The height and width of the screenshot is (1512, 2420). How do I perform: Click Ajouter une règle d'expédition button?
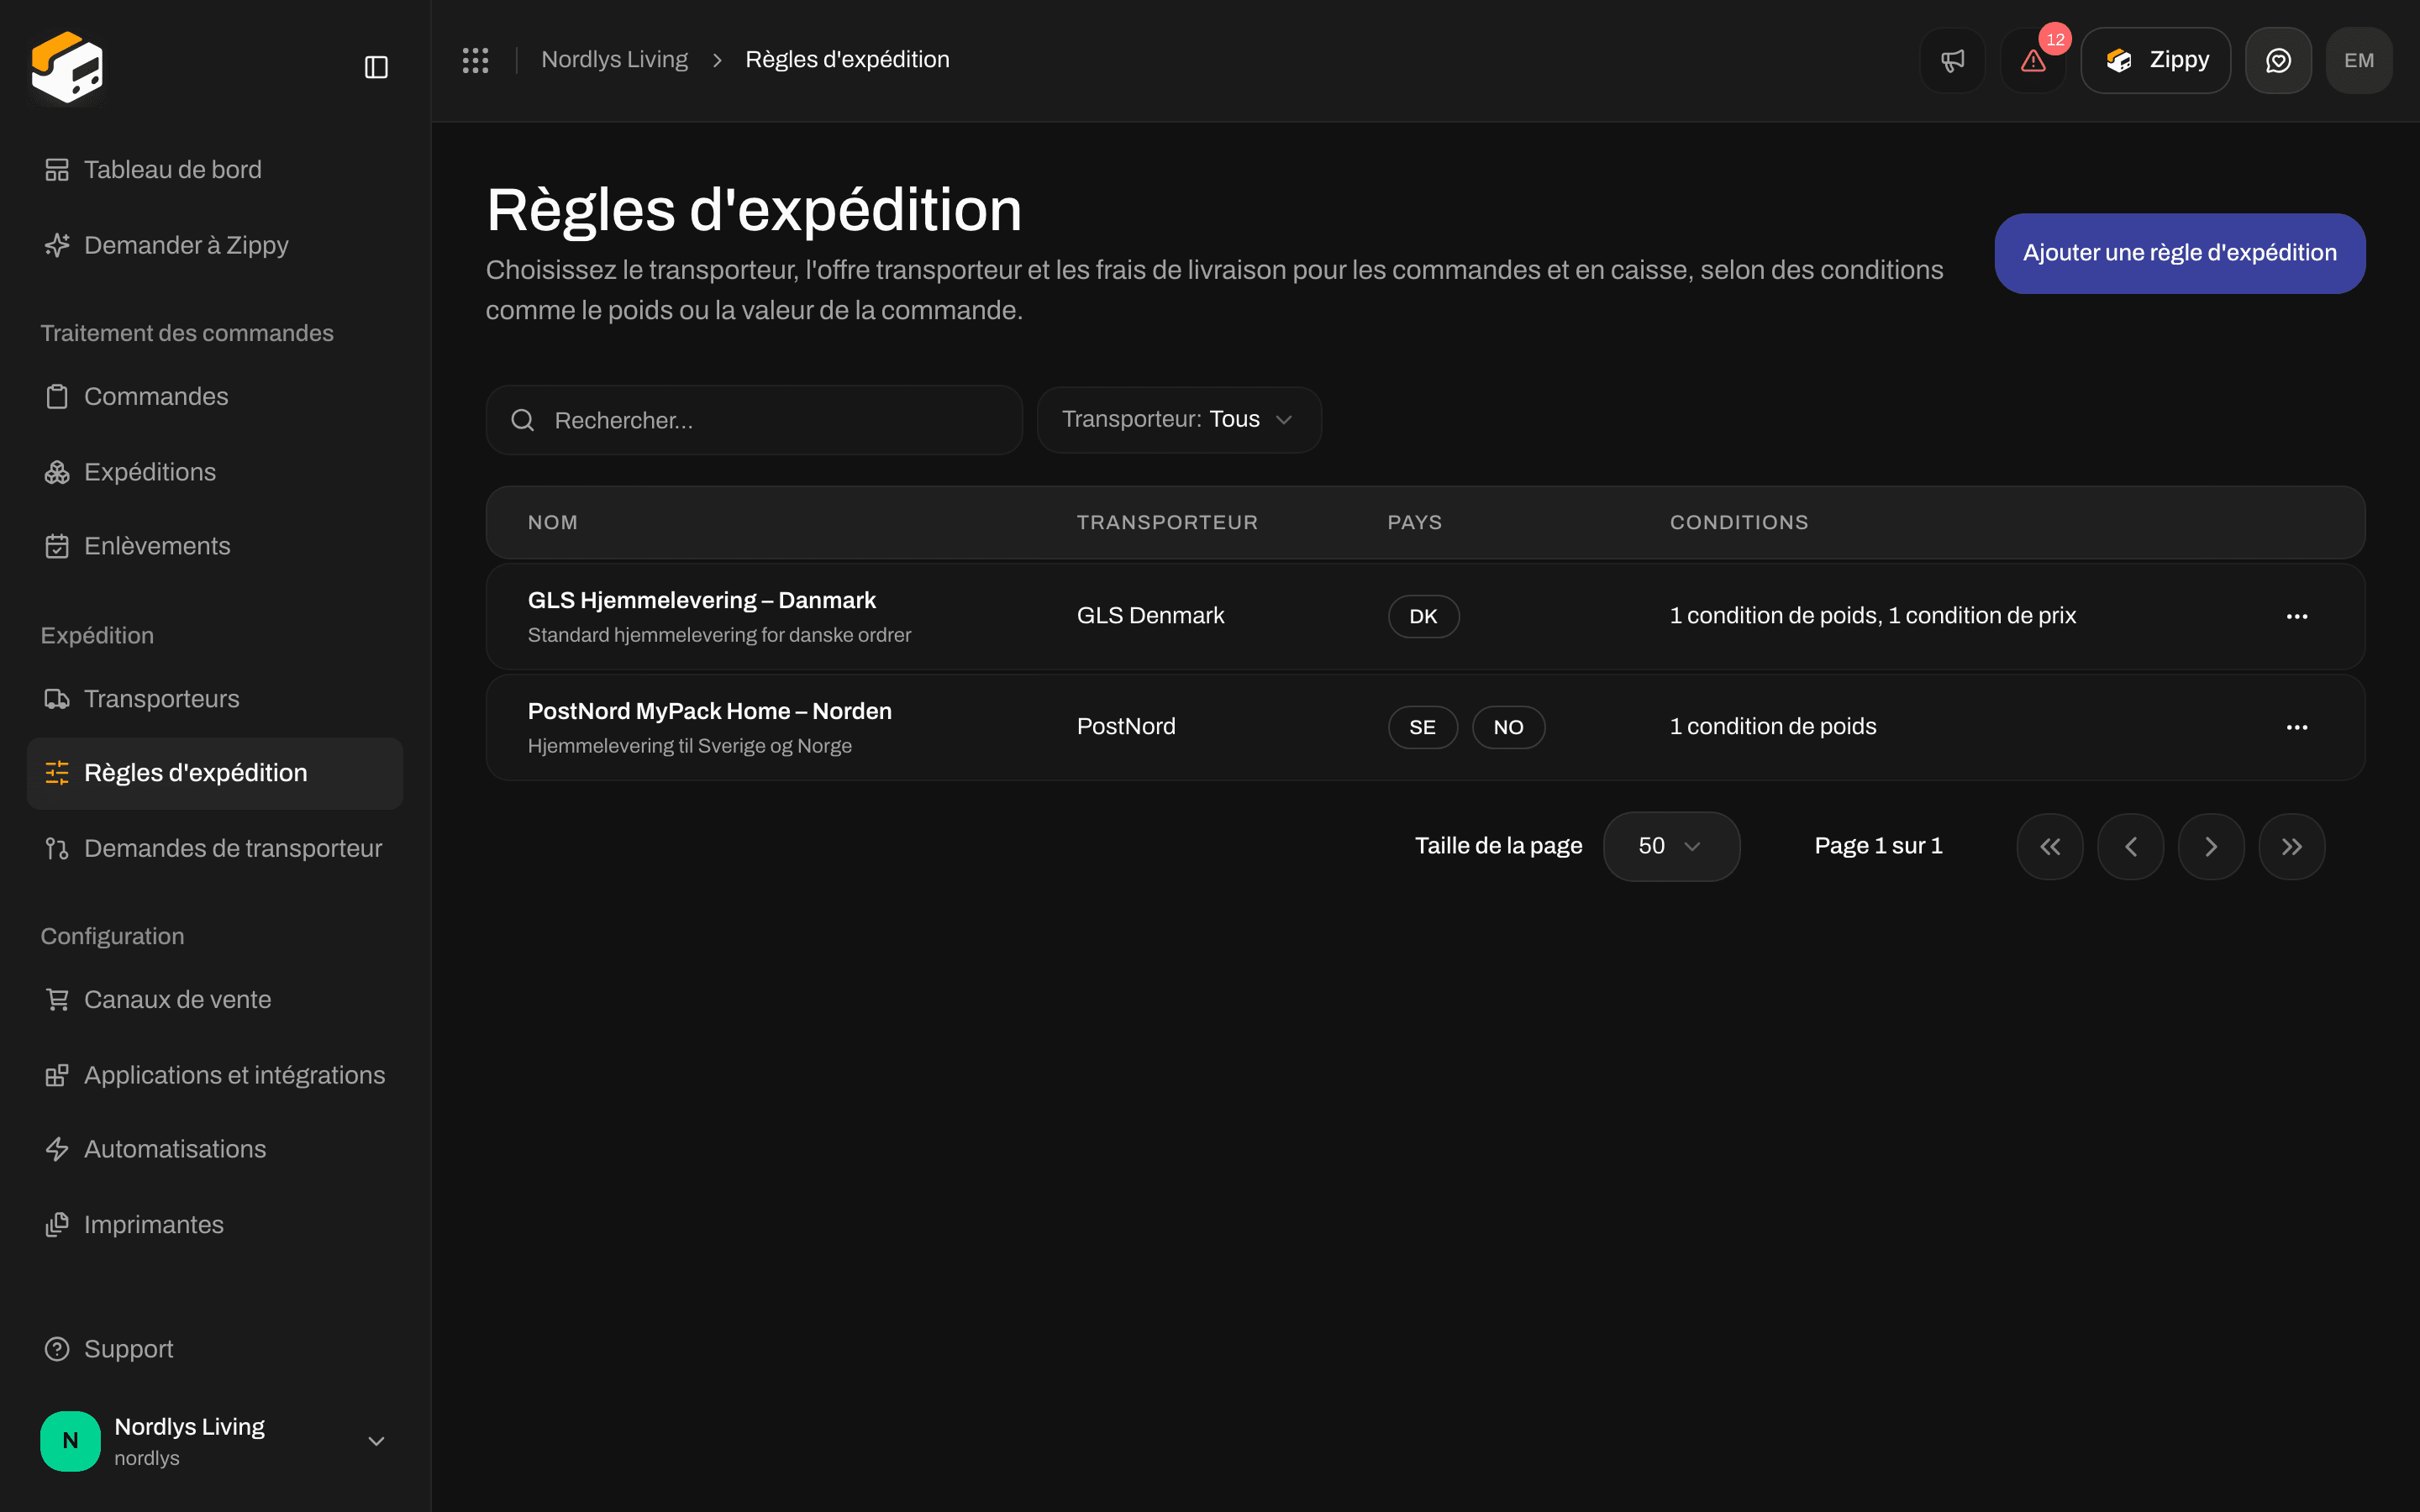tap(2180, 253)
